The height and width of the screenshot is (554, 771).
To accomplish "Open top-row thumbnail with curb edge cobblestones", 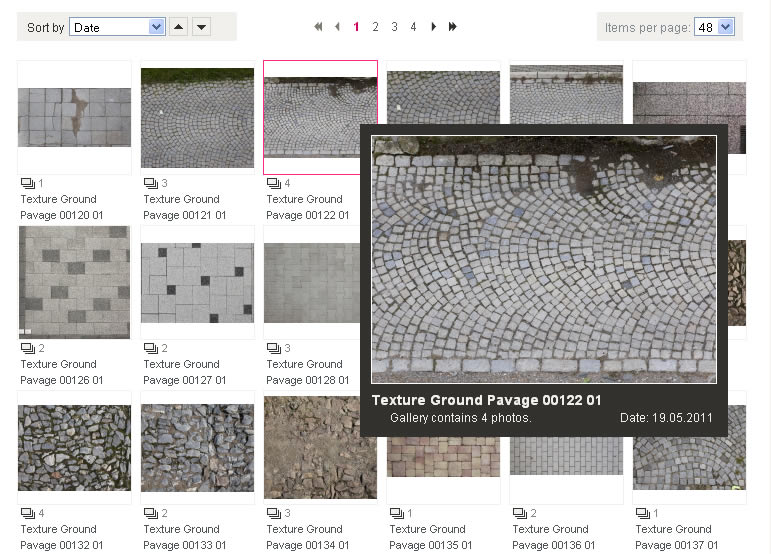I will (x=566, y=94).
